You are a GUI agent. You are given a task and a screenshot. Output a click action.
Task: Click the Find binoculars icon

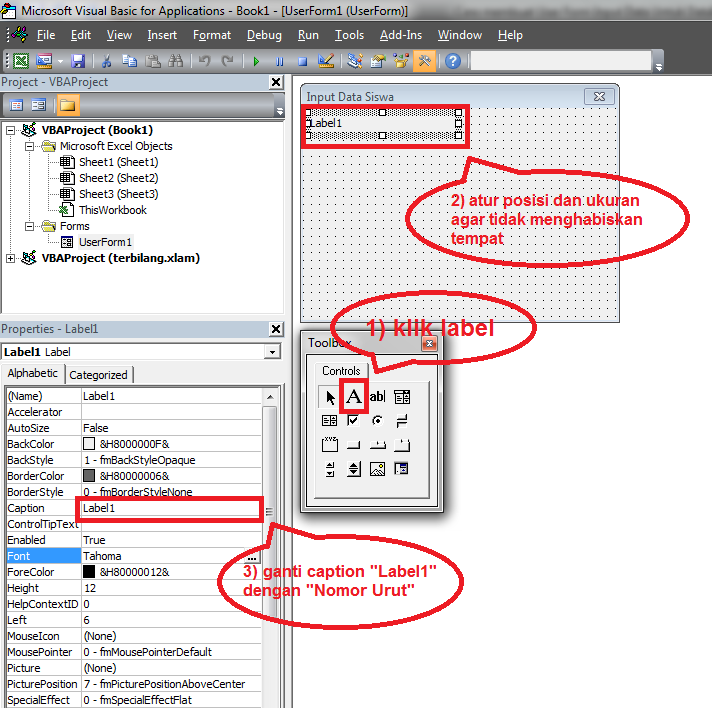click(176, 61)
